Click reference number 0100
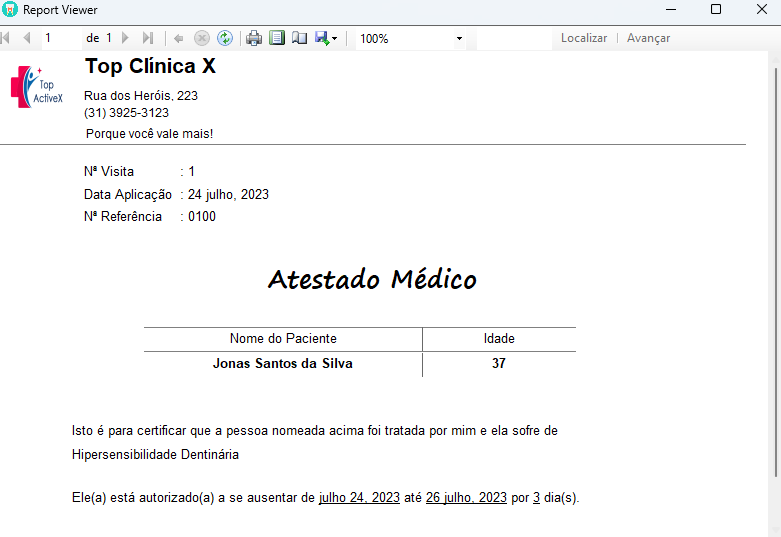Viewport: 781px width, 537px height. (x=202, y=217)
